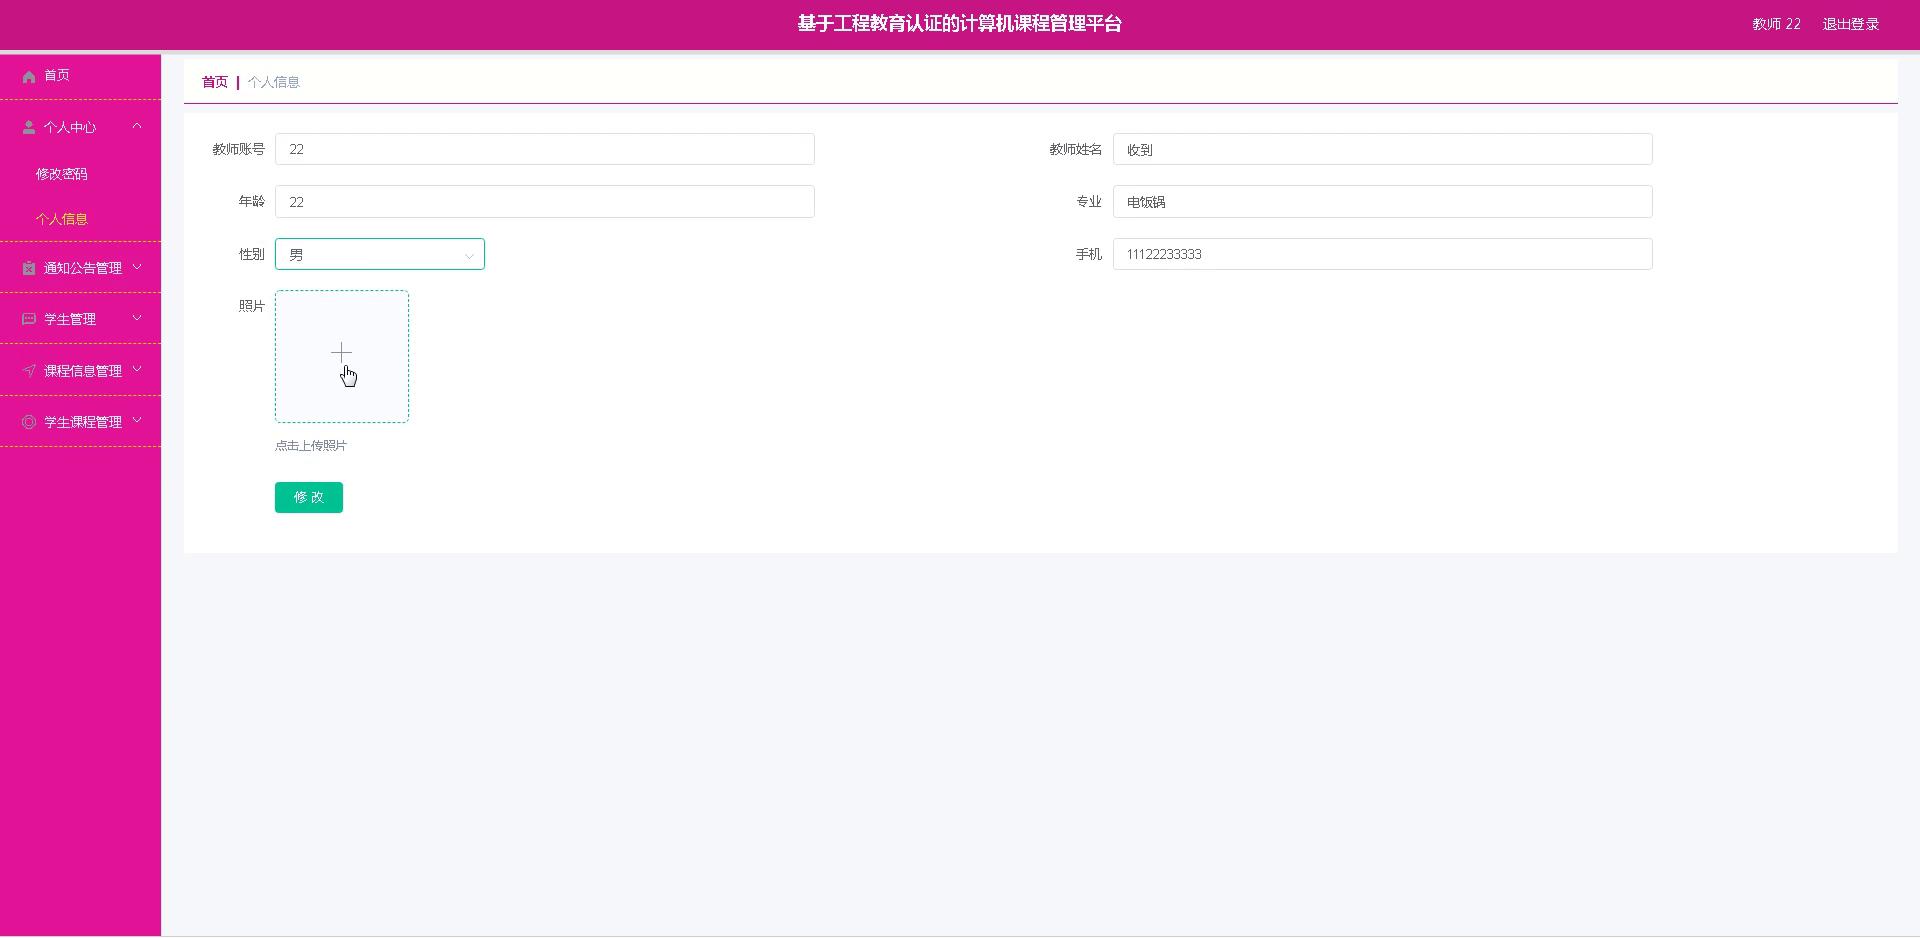Collapse the 个人中心 menu chevron
Screen dimensions: 1920x938
(x=137, y=126)
